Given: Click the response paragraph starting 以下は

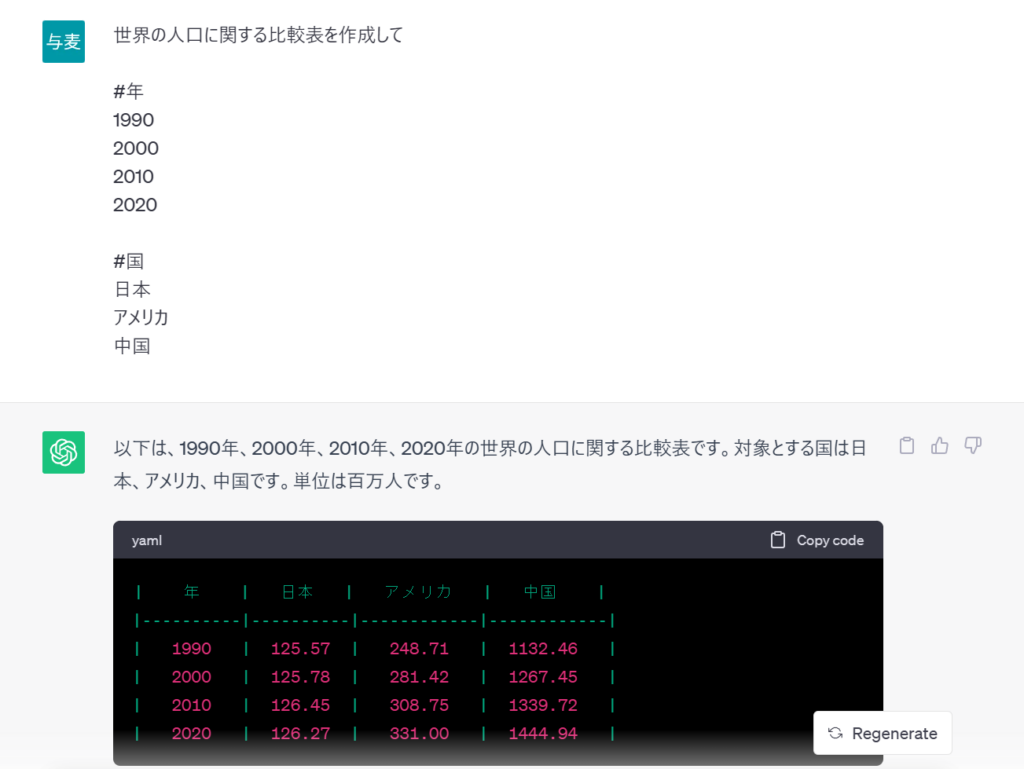Looking at the screenshot, I should [490, 464].
